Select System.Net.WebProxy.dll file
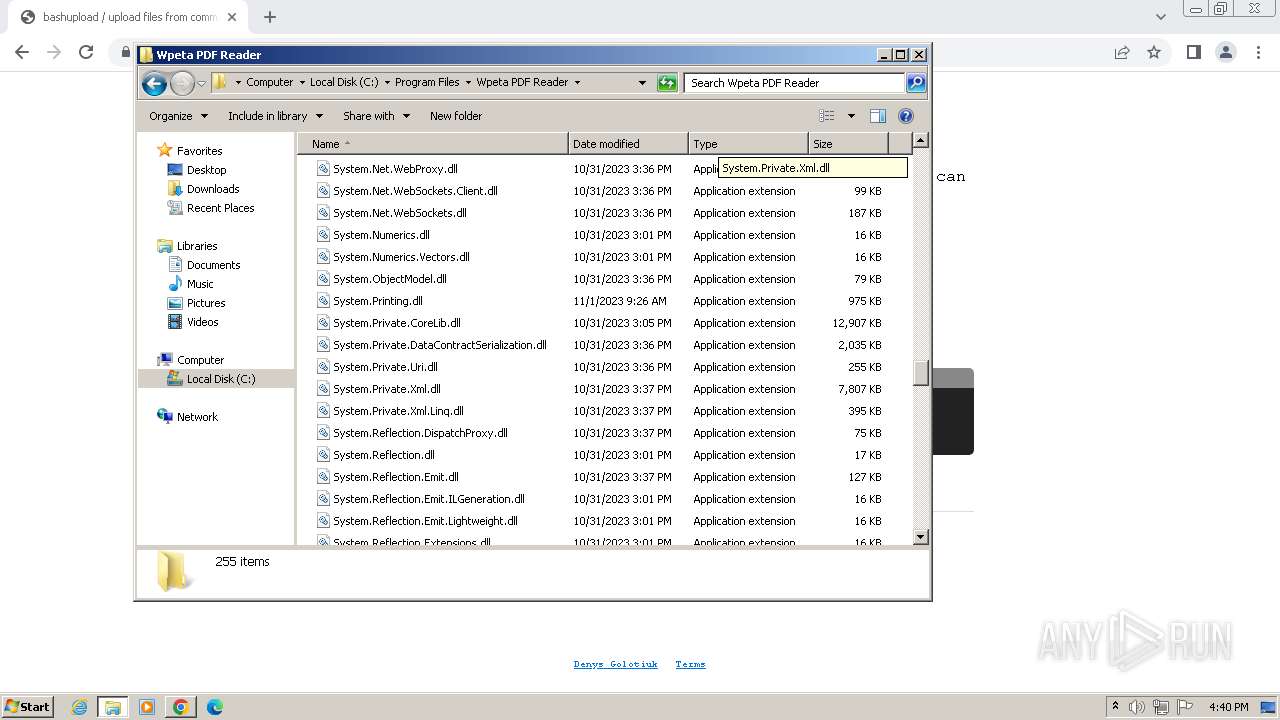The image size is (1280, 720). [395, 169]
